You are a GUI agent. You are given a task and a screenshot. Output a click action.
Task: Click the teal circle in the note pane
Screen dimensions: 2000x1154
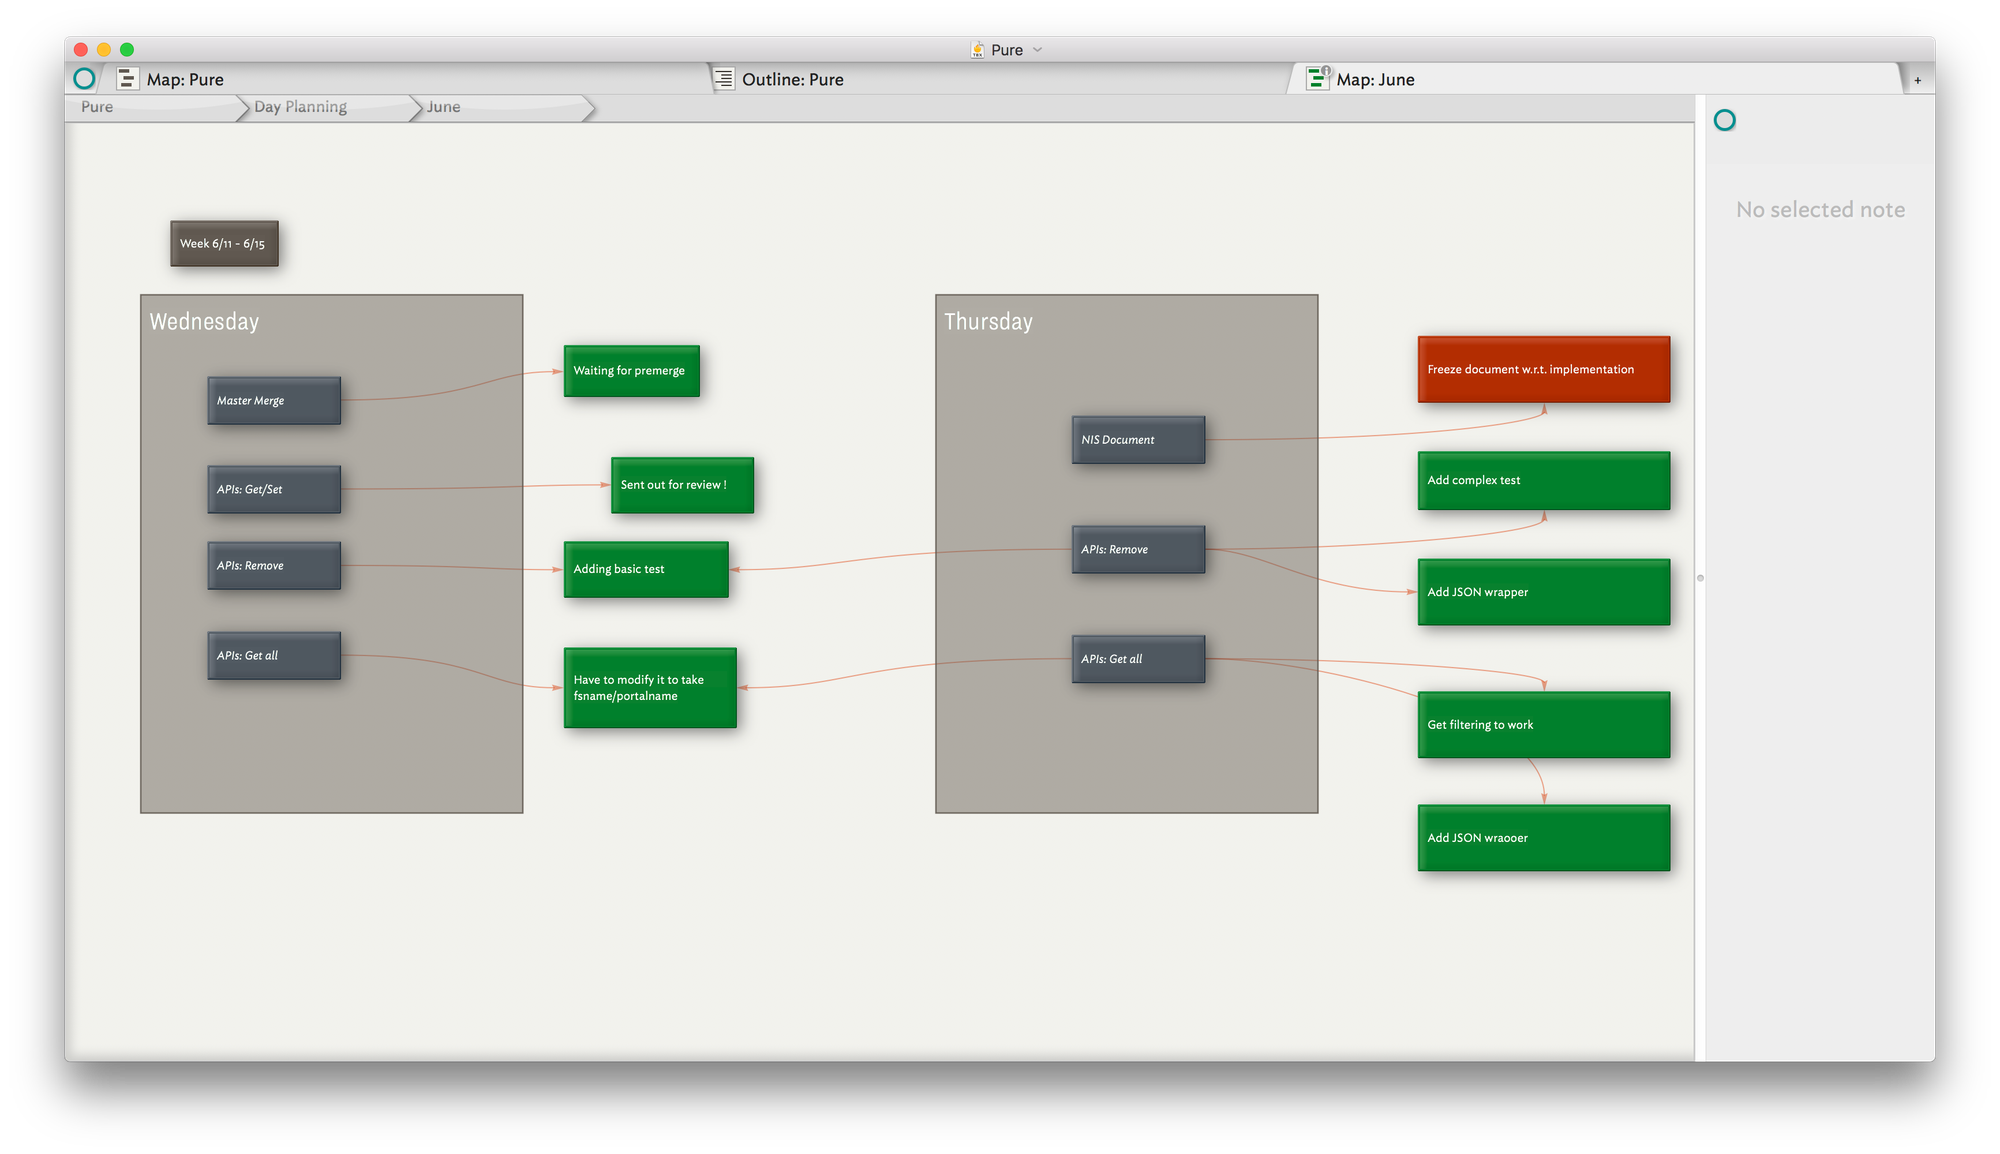(x=1724, y=121)
